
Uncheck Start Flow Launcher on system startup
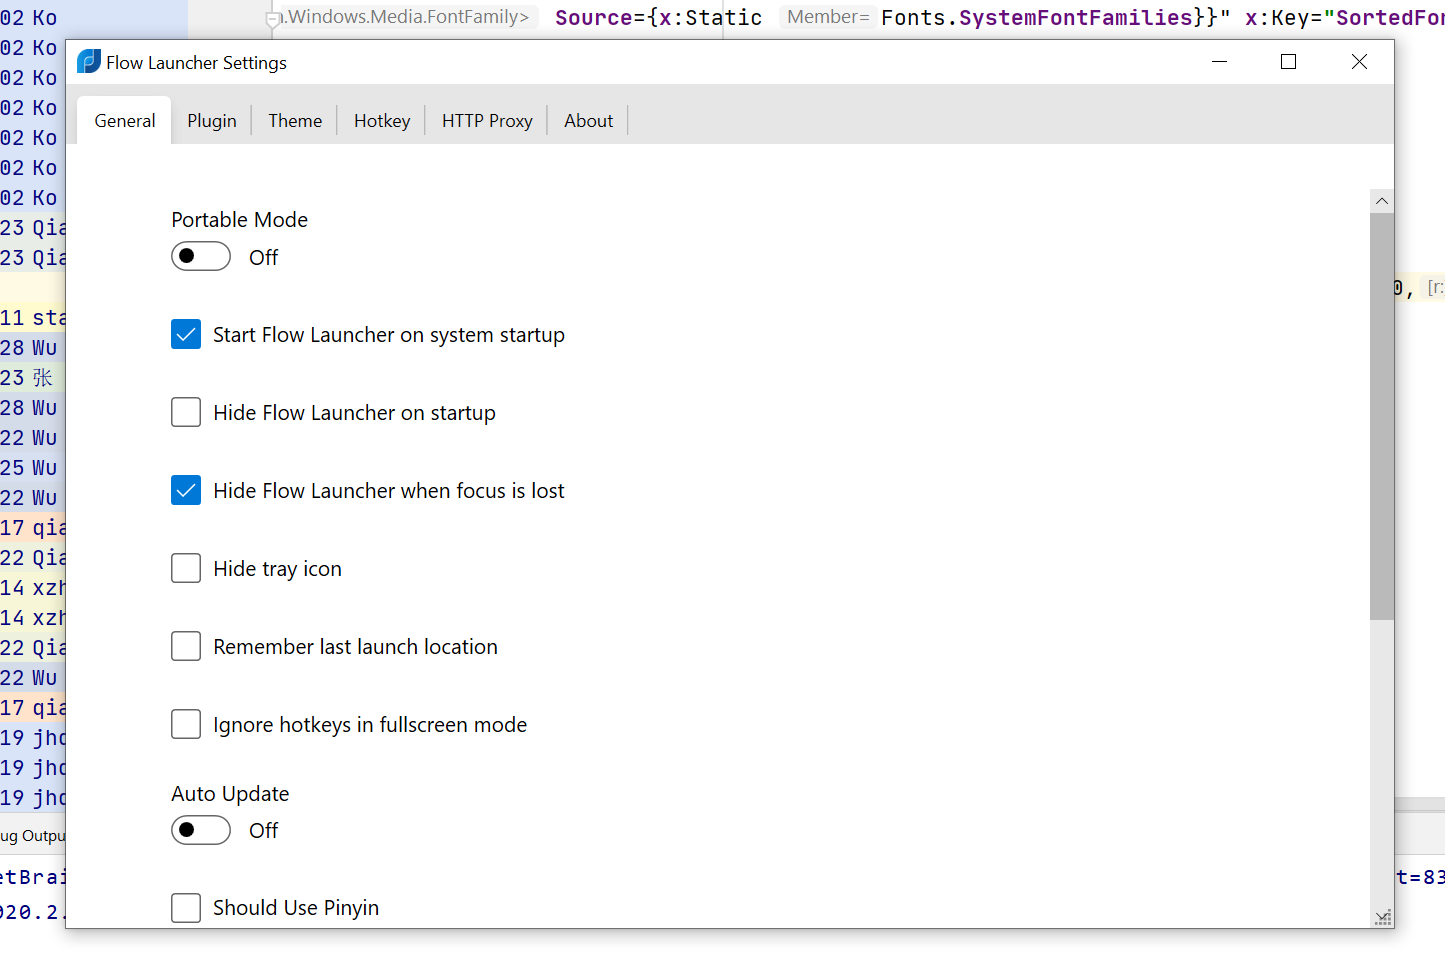point(186,334)
